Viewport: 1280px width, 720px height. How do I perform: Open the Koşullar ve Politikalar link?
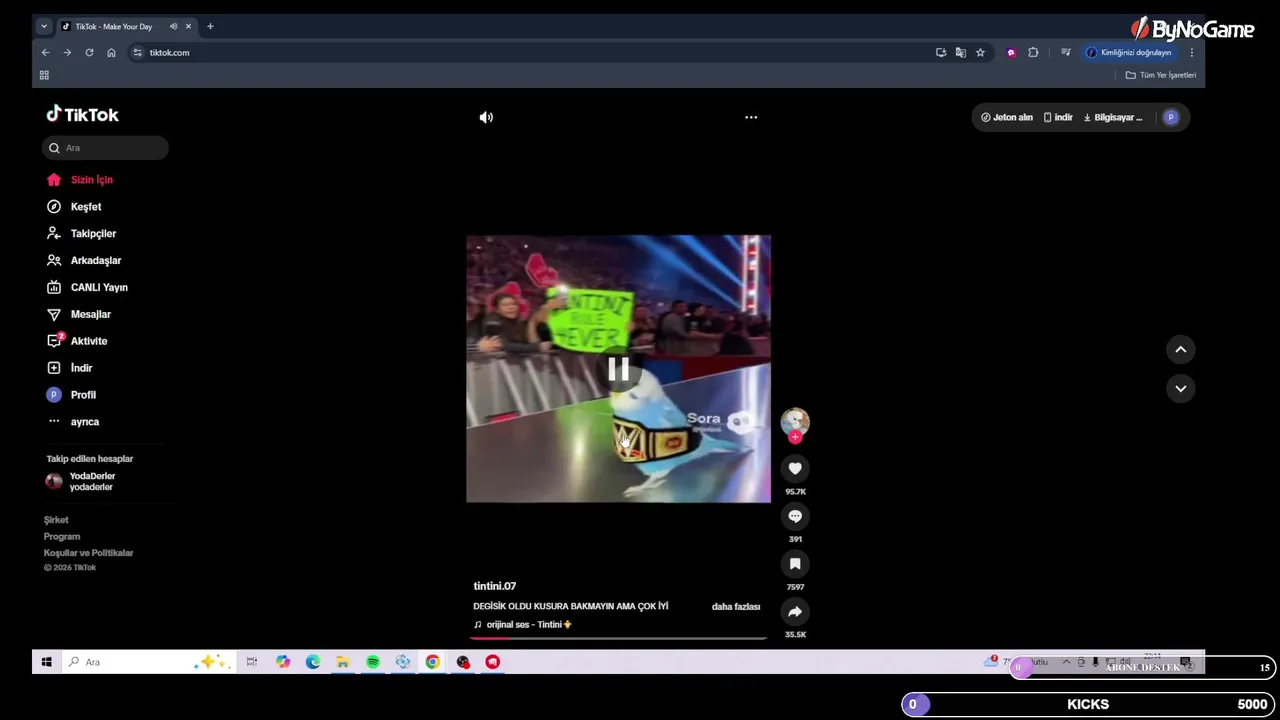(x=88, y=553)
